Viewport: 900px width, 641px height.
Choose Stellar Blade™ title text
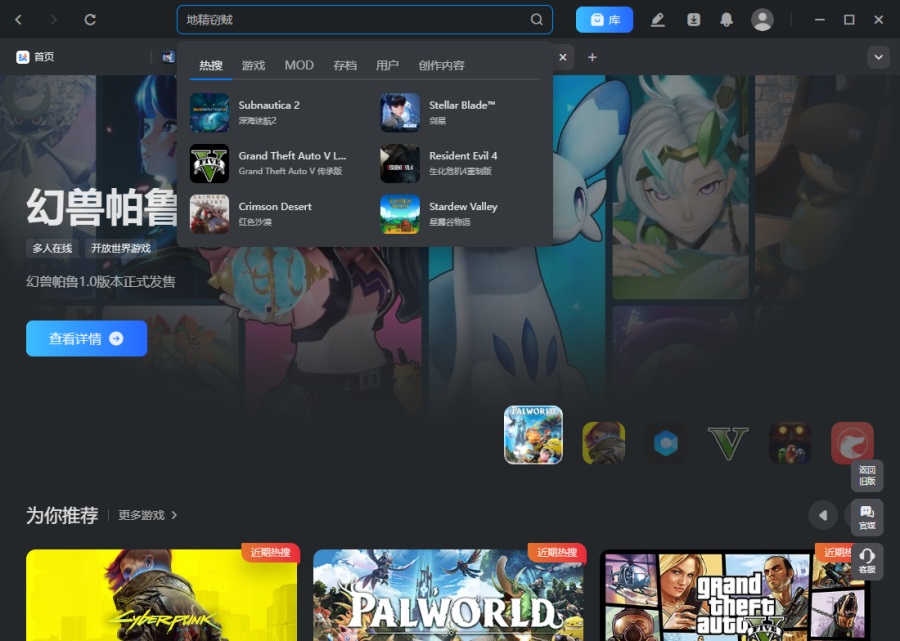[462, 105]
